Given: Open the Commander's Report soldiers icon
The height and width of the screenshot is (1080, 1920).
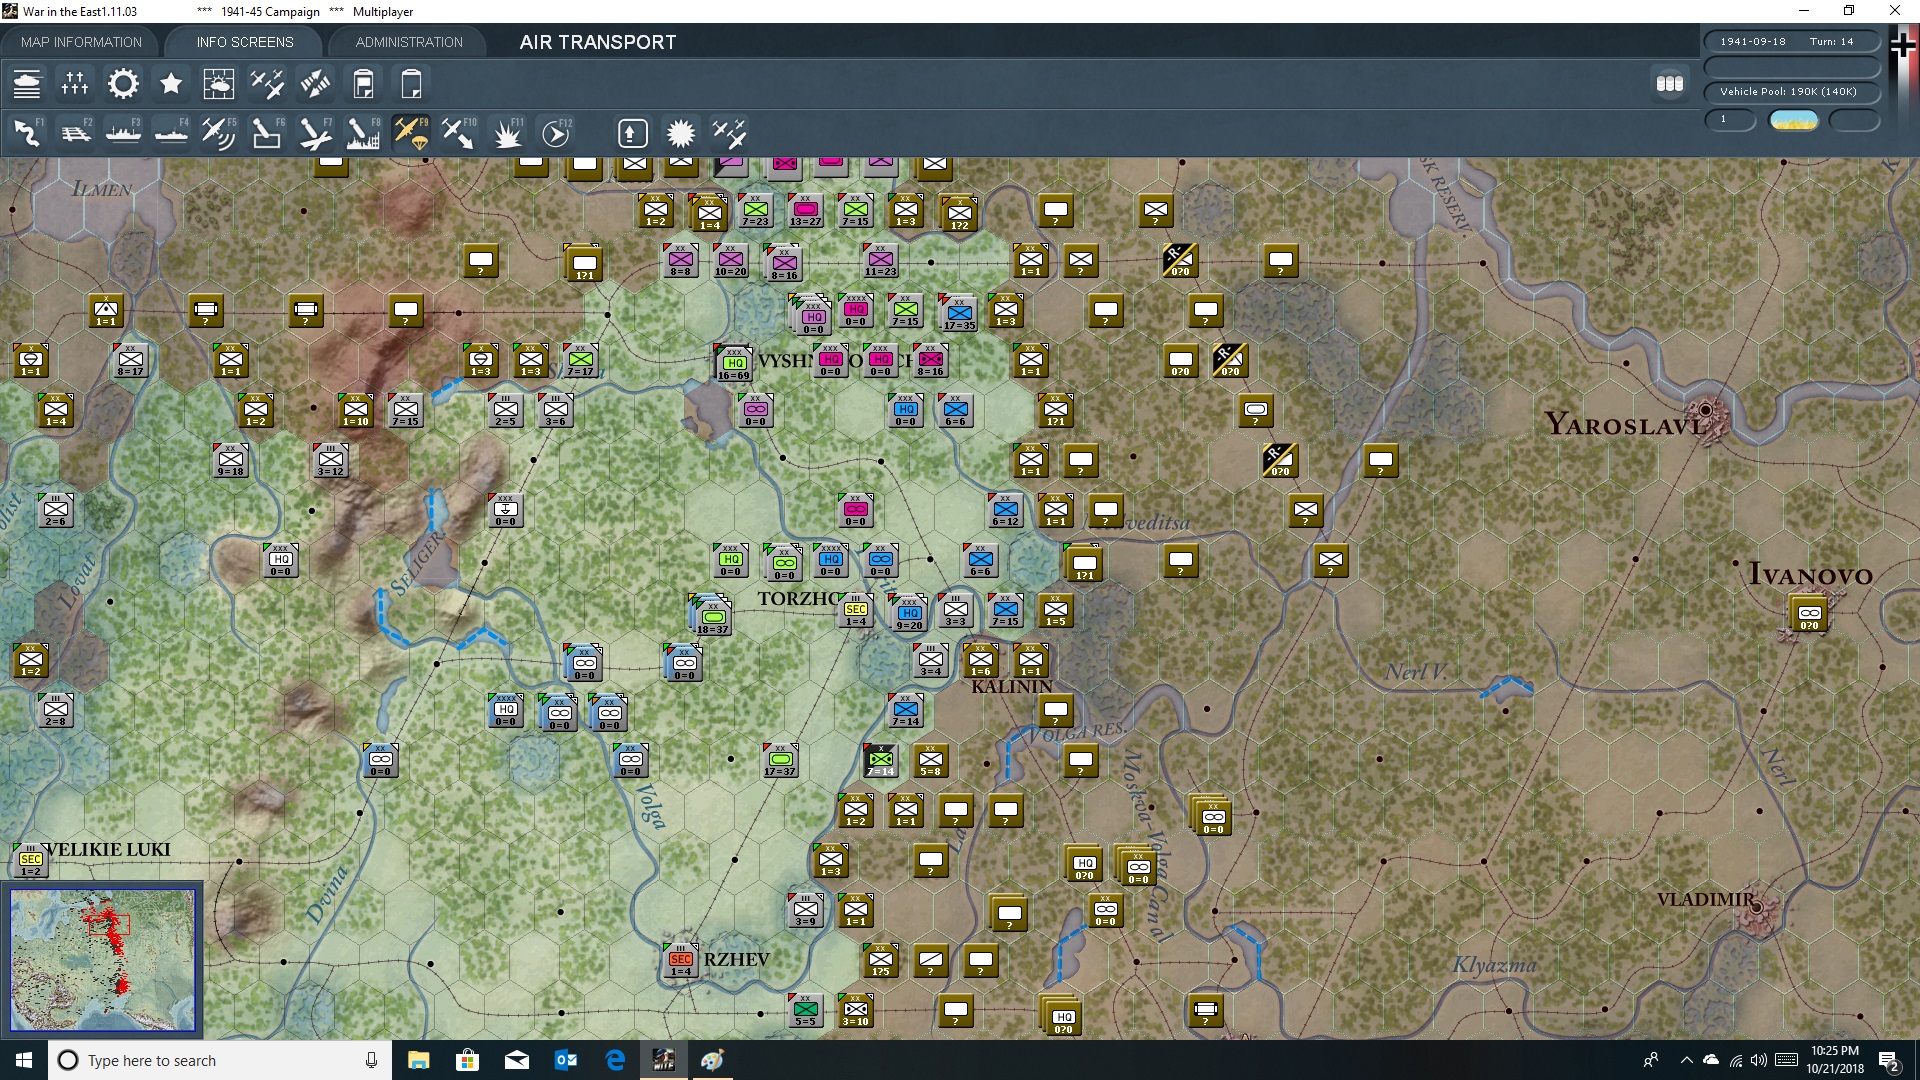Looking at the screenshot, I should (75, 84).
